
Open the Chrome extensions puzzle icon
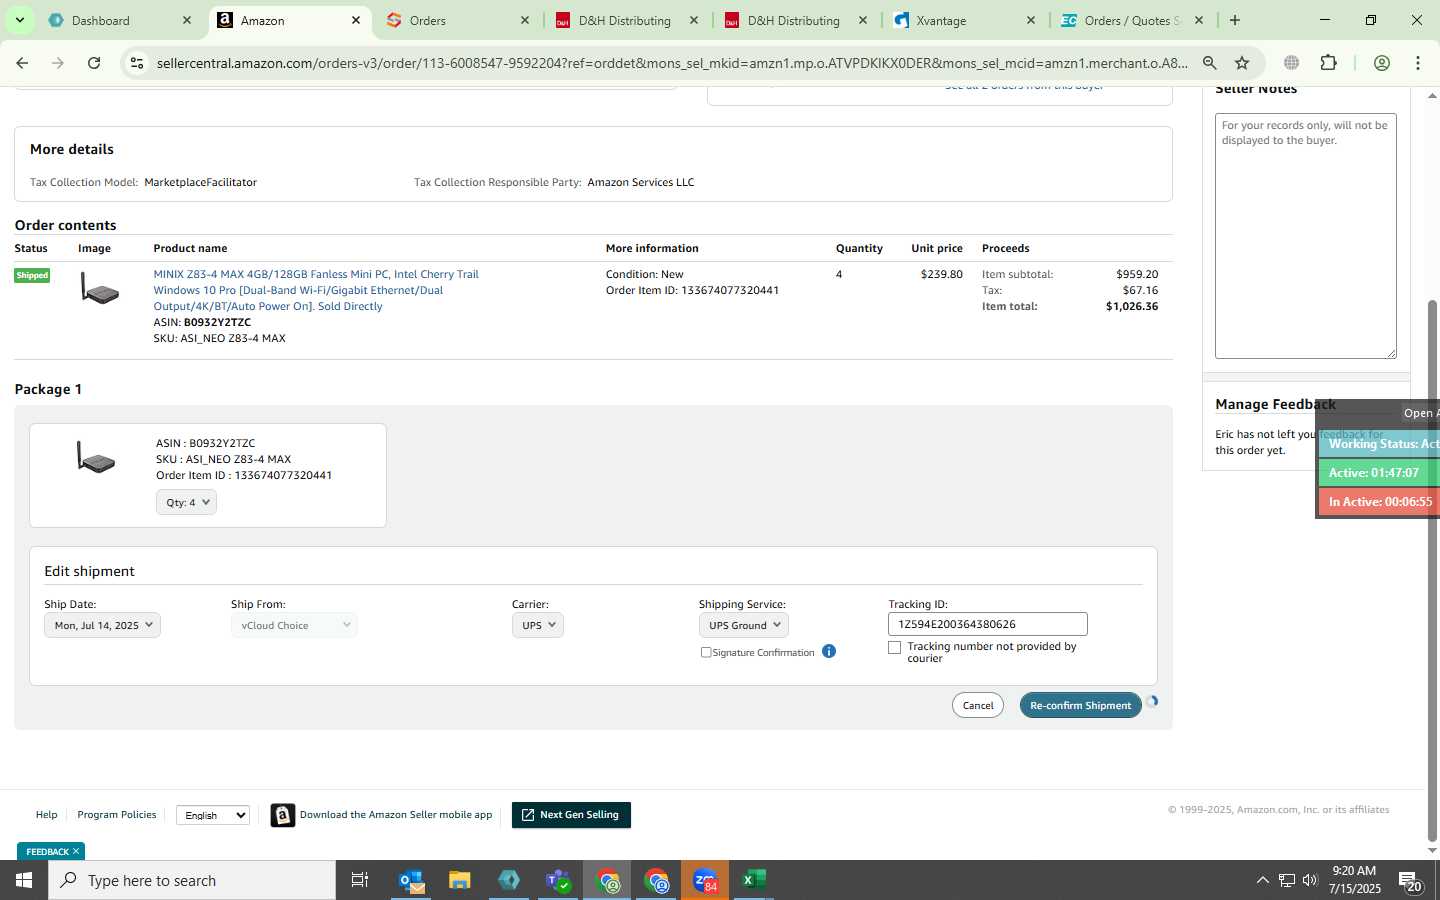(1328, 63)
